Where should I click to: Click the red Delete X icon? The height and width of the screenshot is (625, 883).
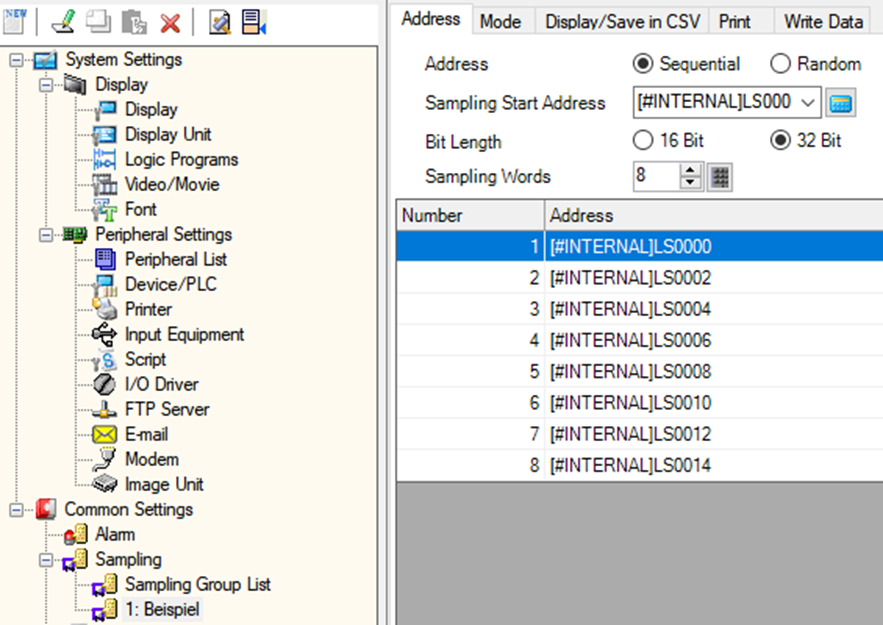pyautogui.click(x=170, y=23)
